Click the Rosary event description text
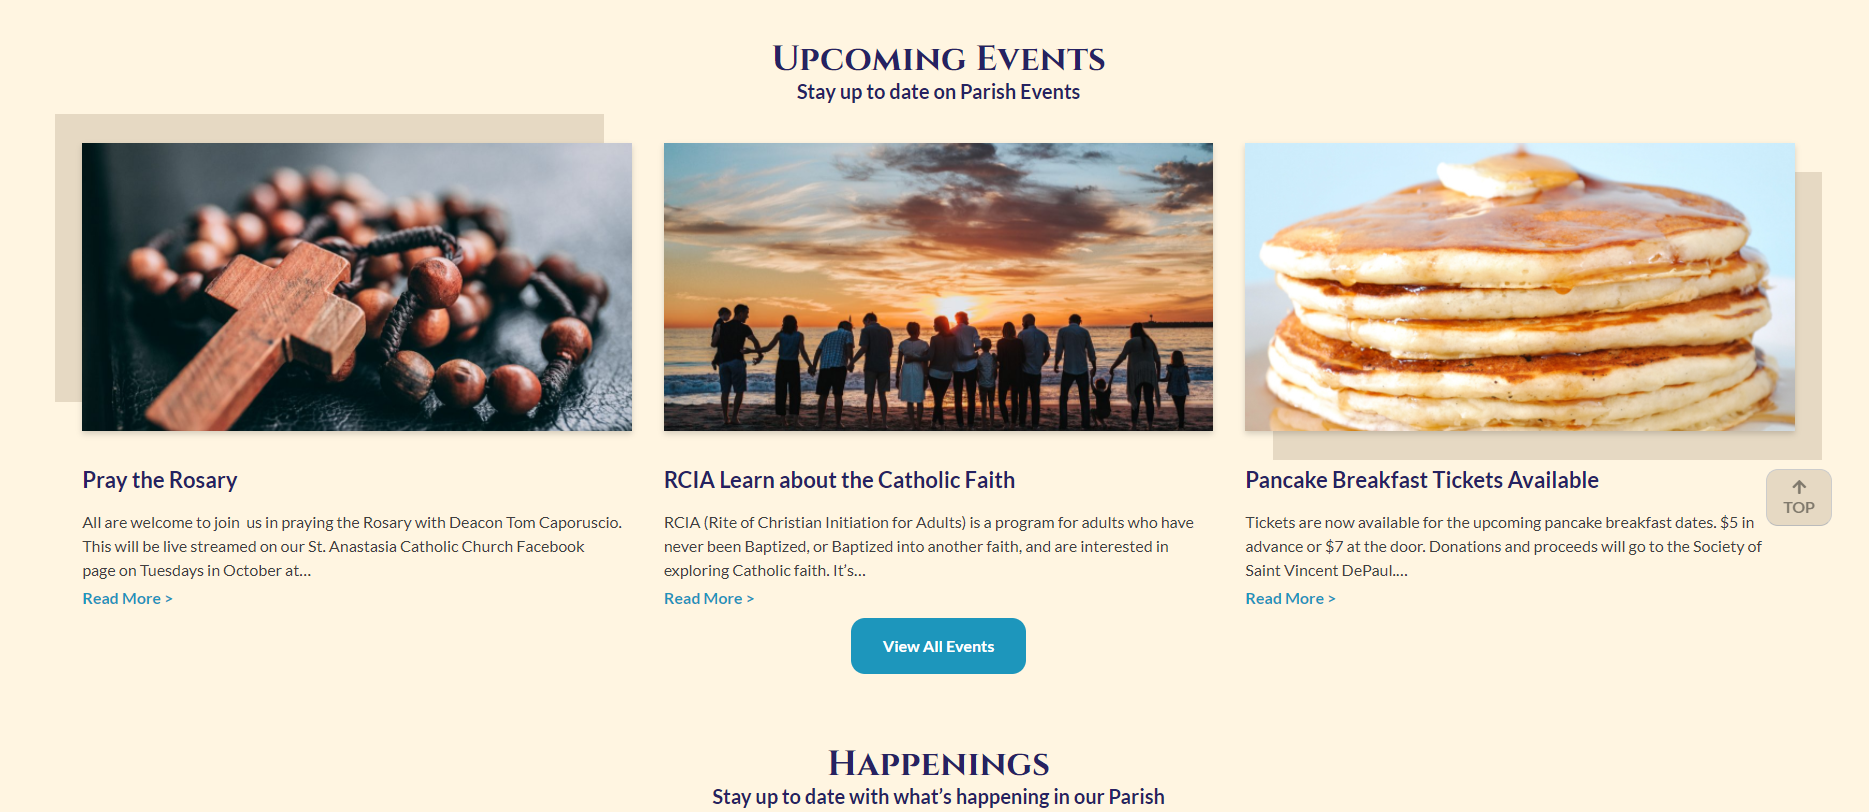Screen dimensions: 1869x812 (x=352, y=546)
